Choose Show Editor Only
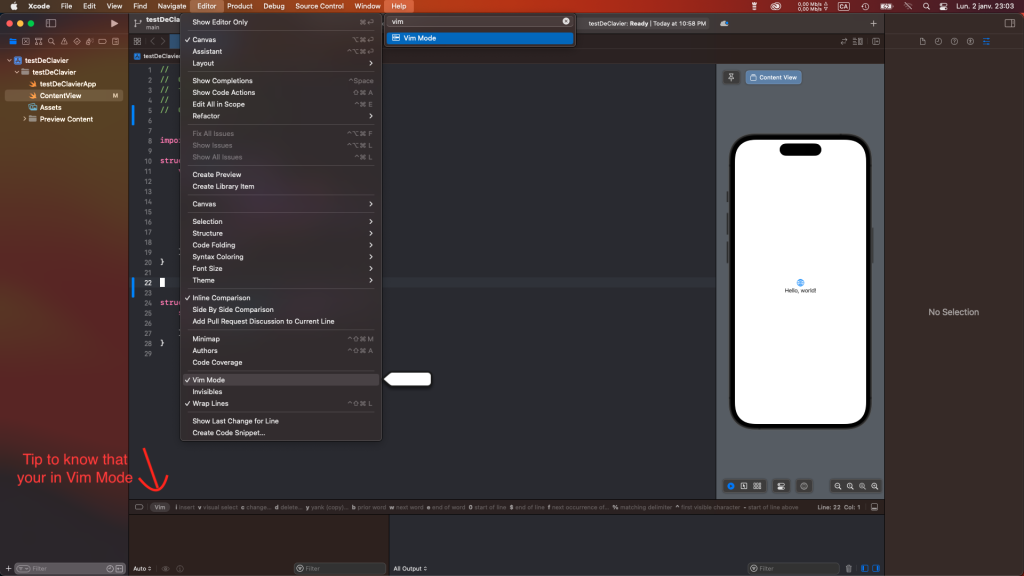Viewport: 1024px width, 576px height. coord(281,22)
